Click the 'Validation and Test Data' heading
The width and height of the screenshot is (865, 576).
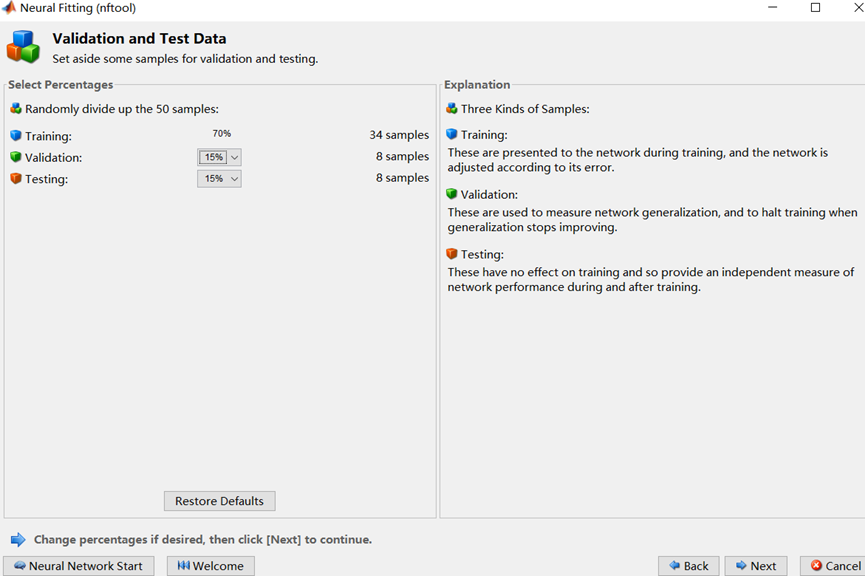click(139, 39)
